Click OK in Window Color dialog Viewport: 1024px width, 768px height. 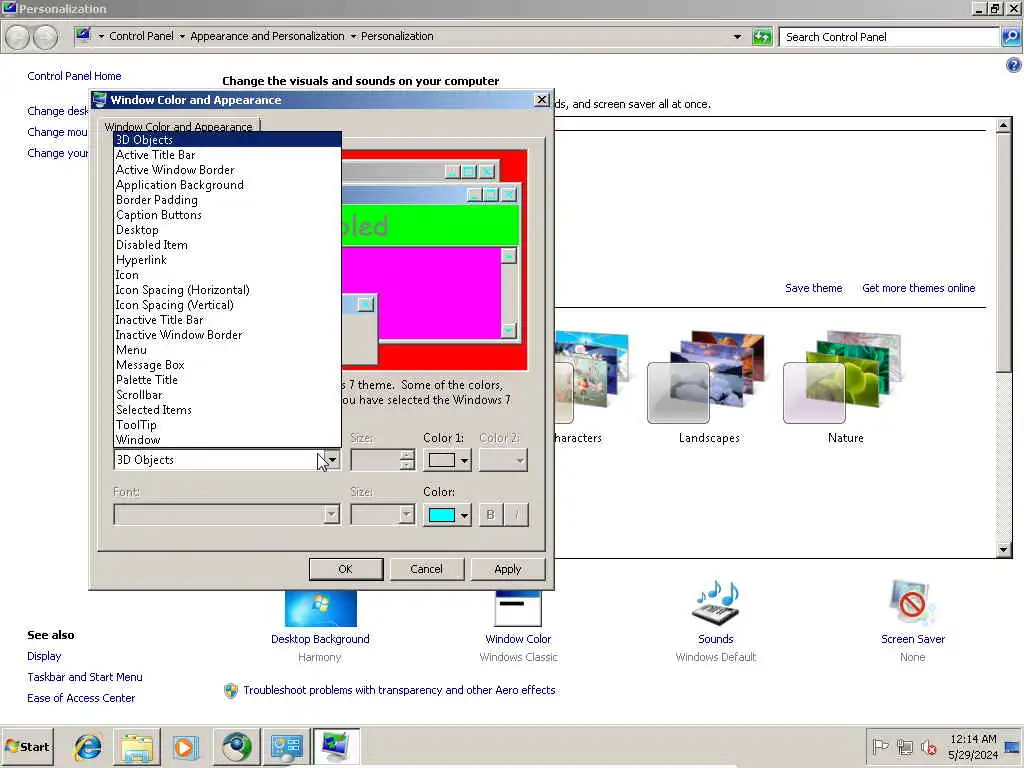tap(345, 569)
